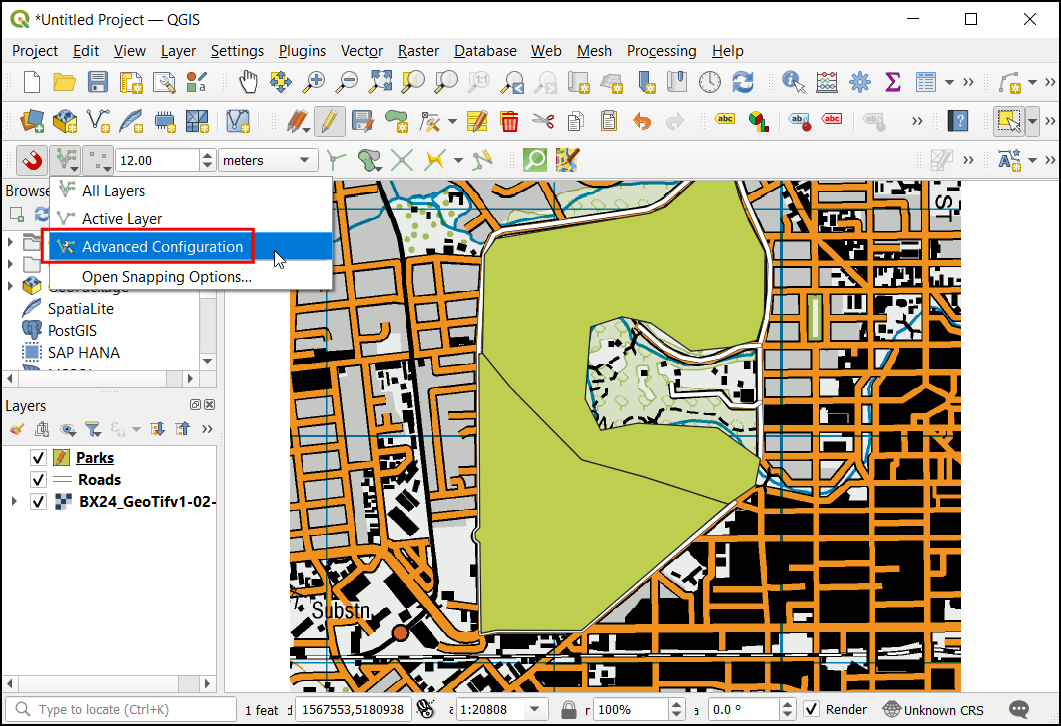Select the New SpatiaLite Layer icon

(x=132, y=120)
